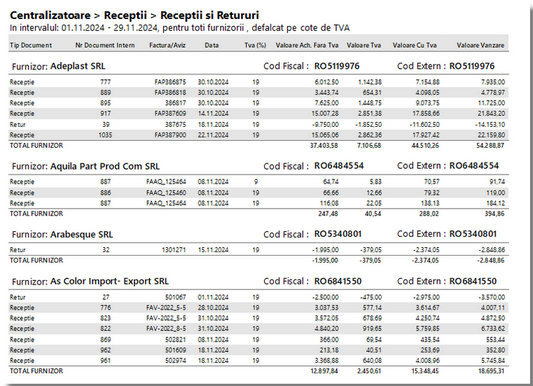Click As Color total sale value 18.695,31
Screen dimensions: 533x386
[x=491, y=371]
